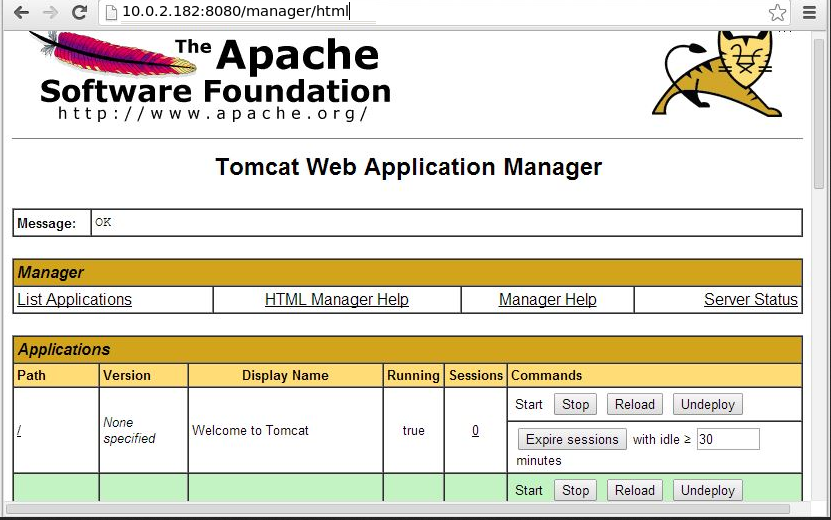Stop the Welcome to Tomcat application
This screenshot has width=831, height=520.
[576, 404]
